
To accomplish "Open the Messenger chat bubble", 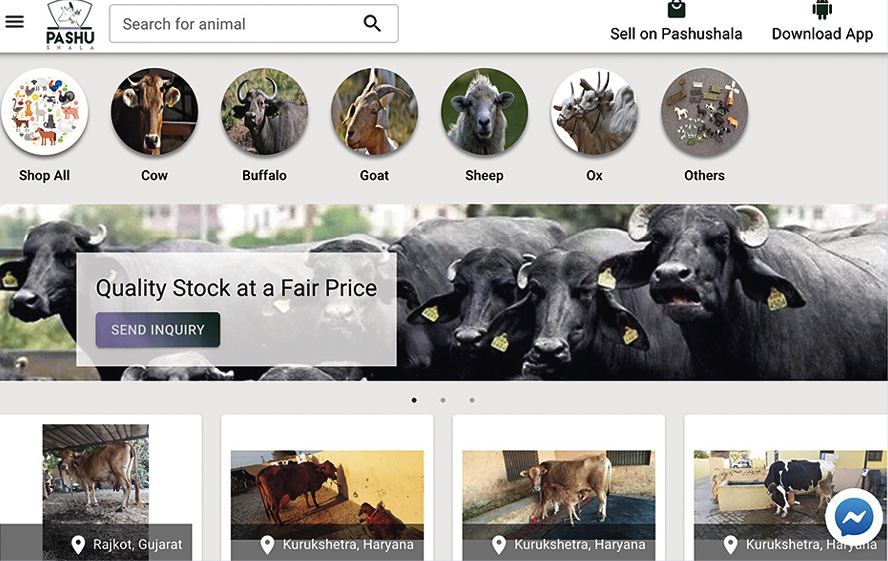I will coord(853,517).
